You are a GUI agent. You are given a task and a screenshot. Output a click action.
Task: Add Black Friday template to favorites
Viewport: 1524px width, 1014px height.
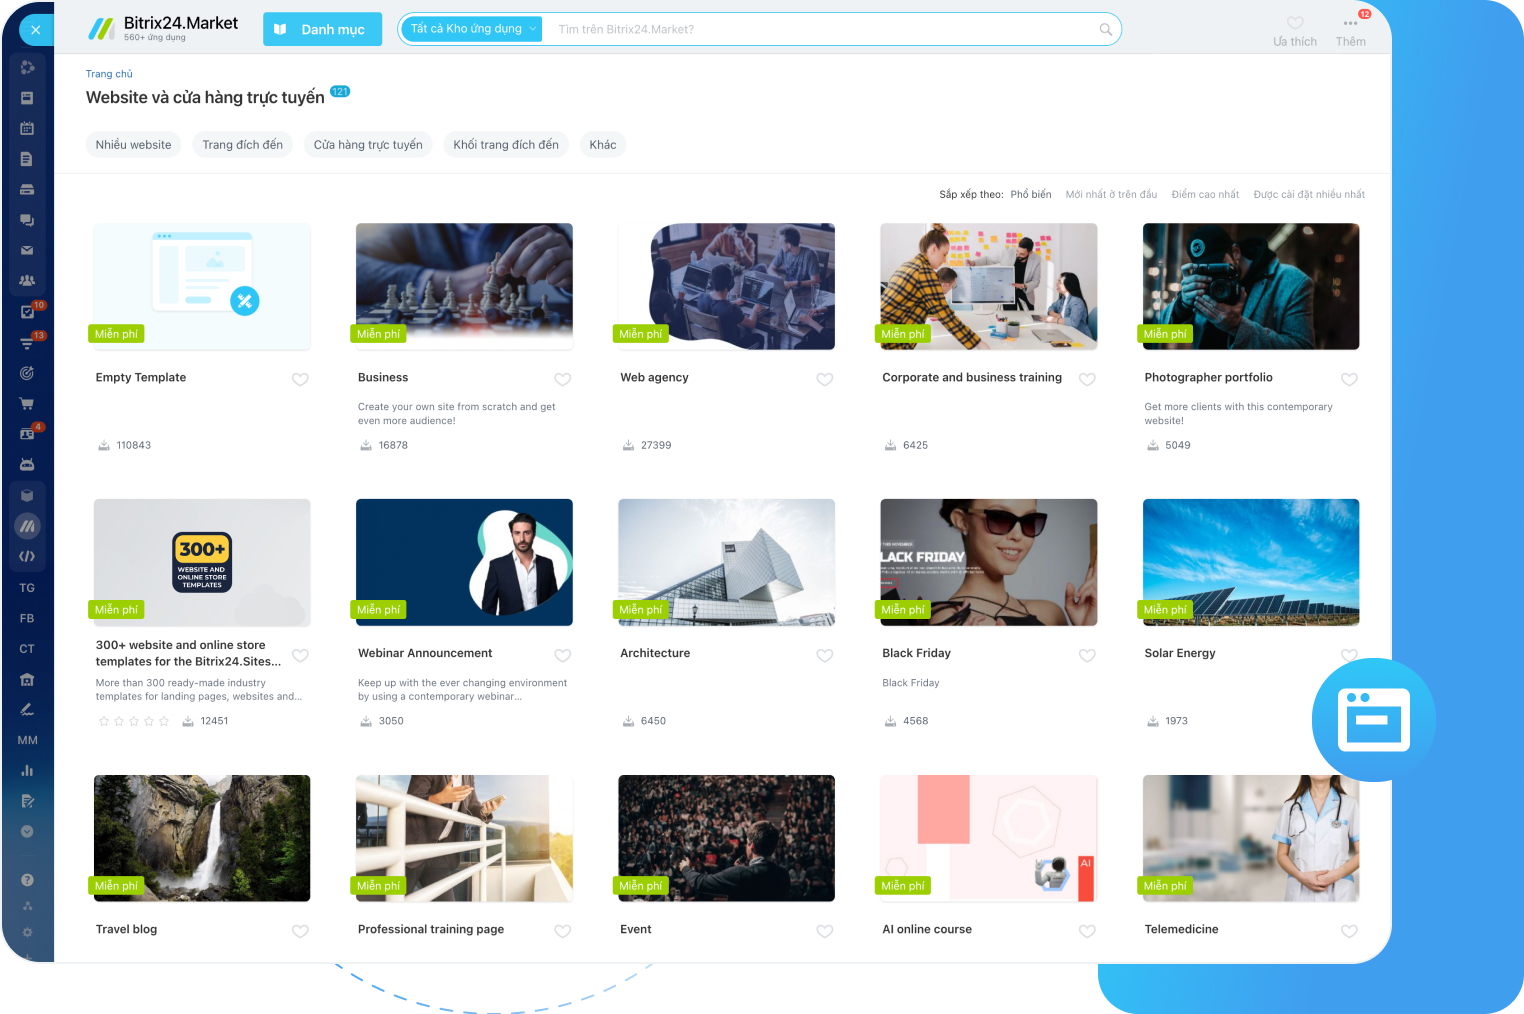(1087, 655)
